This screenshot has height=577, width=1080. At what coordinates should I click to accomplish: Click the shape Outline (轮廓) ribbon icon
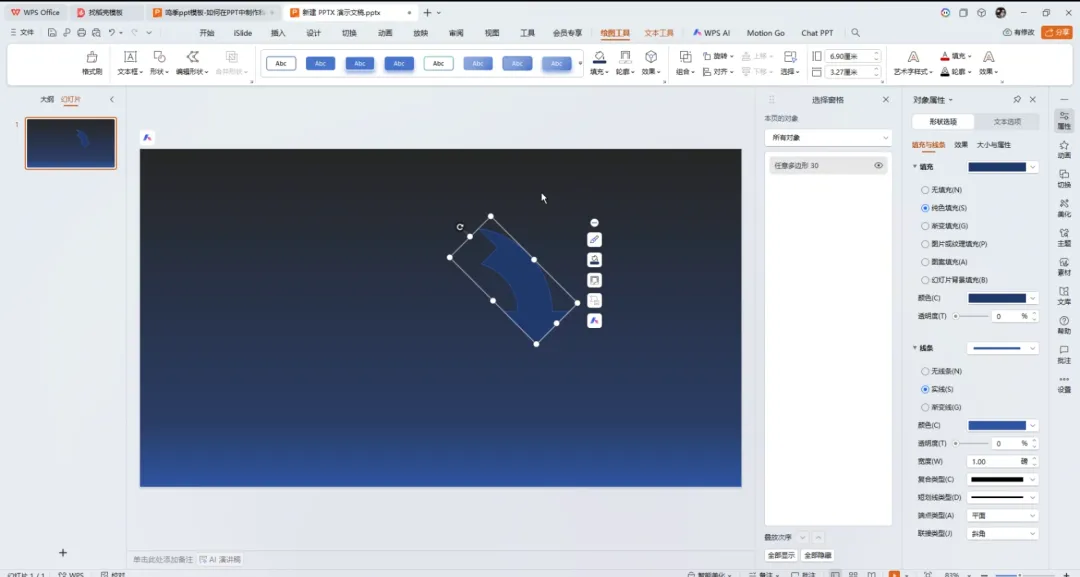tap(625, 58)
